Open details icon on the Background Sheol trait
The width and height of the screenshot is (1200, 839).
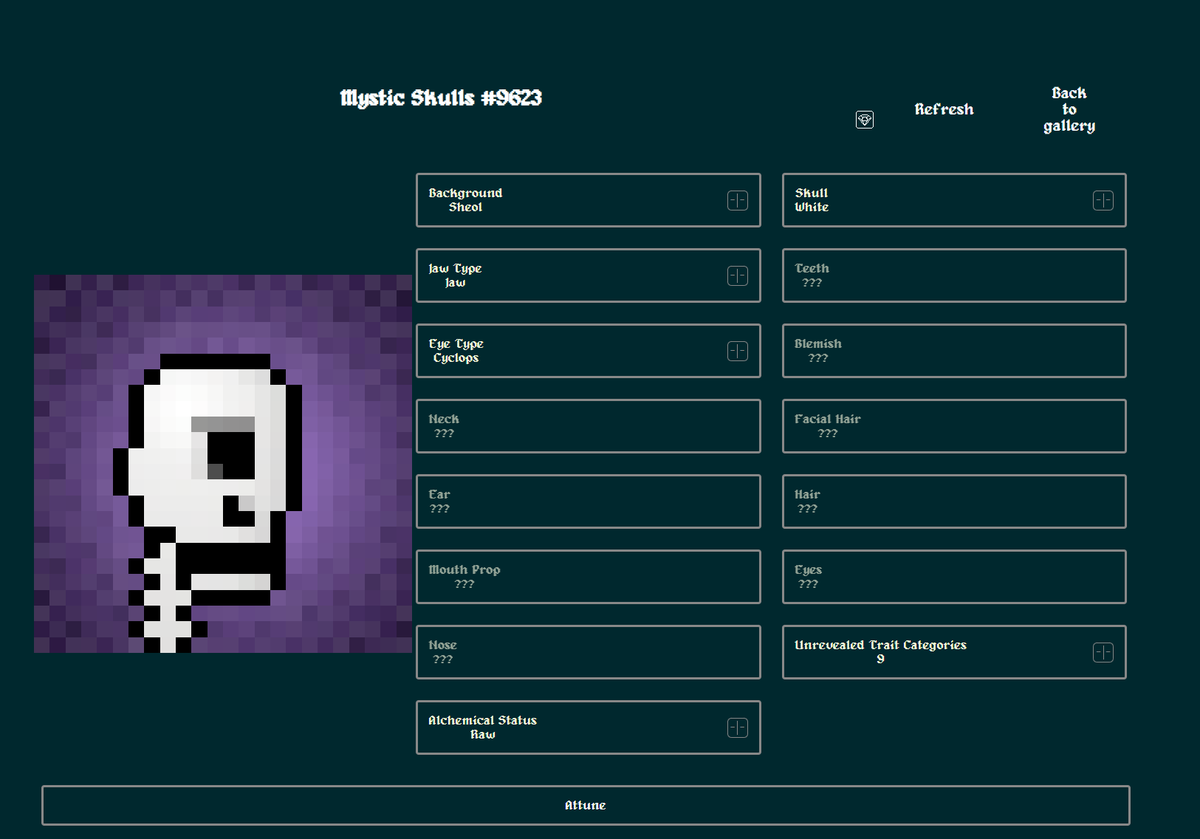[x=738, y=200]
